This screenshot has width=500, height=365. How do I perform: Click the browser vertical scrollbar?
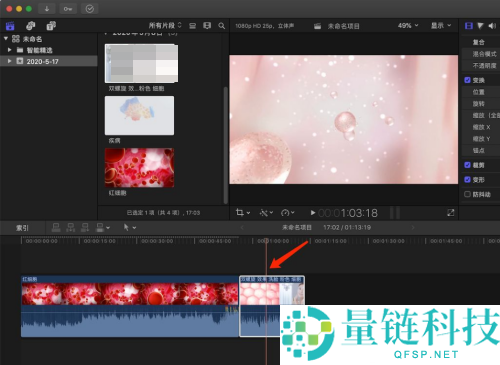(x=226, y=145)
